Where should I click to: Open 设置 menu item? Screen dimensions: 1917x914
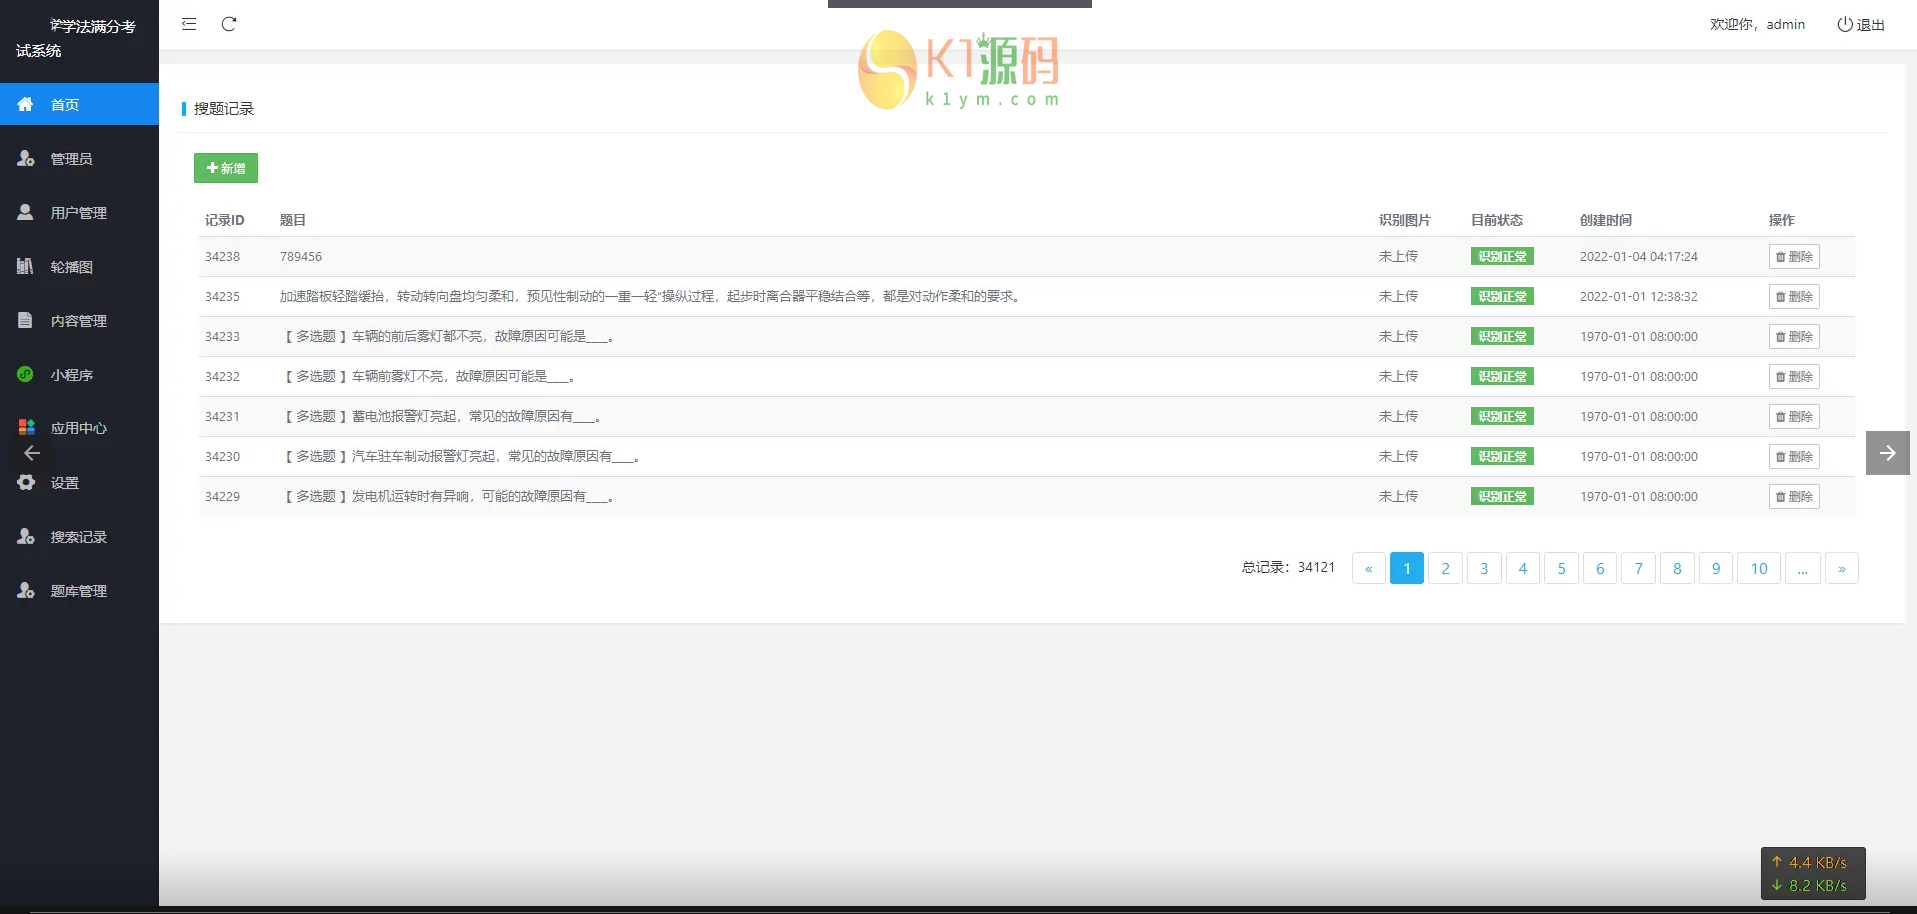click(x=79, y=482)
